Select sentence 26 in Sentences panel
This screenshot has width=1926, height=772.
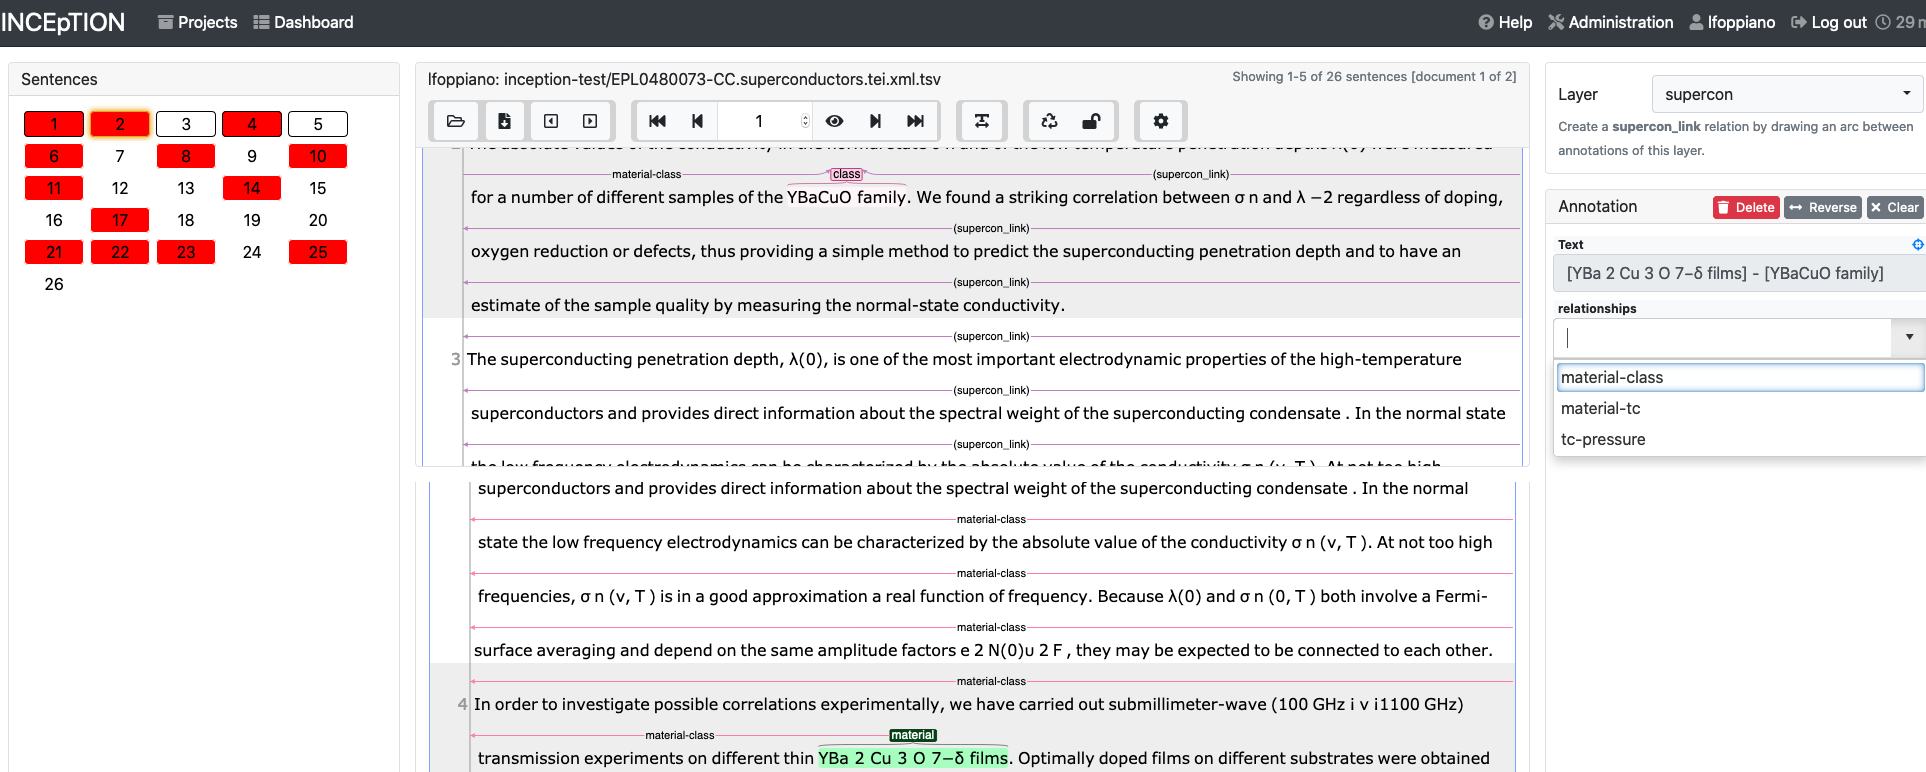(x=54, y=284)
